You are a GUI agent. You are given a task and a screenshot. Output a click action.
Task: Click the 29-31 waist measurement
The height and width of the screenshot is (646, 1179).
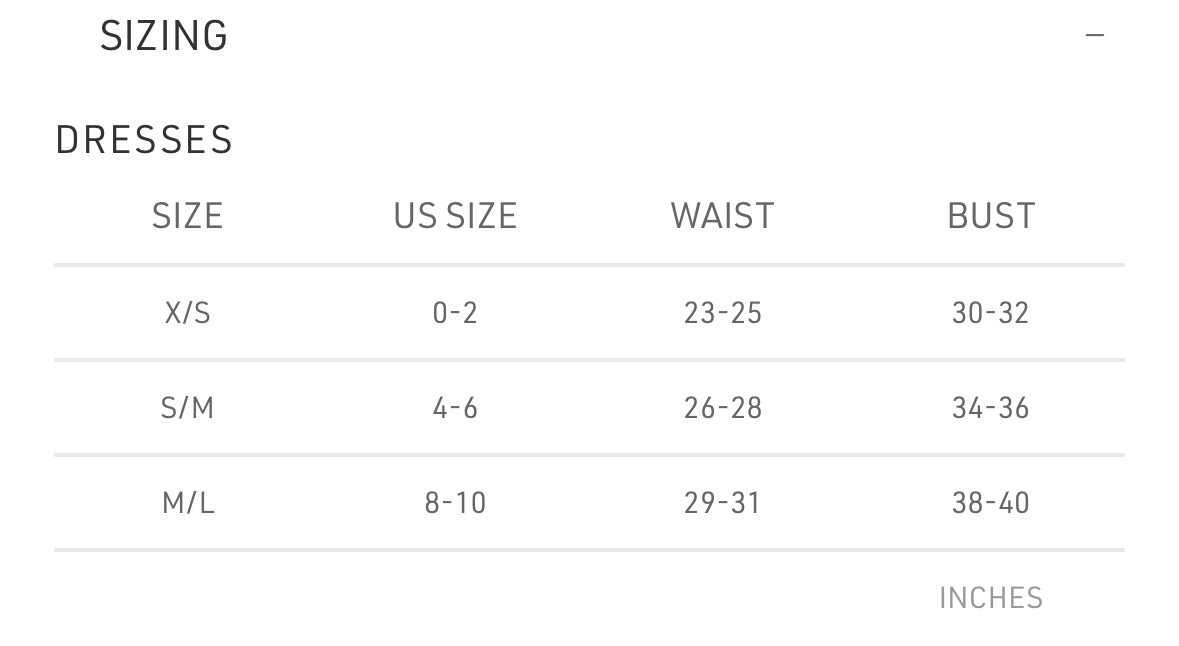722,502
